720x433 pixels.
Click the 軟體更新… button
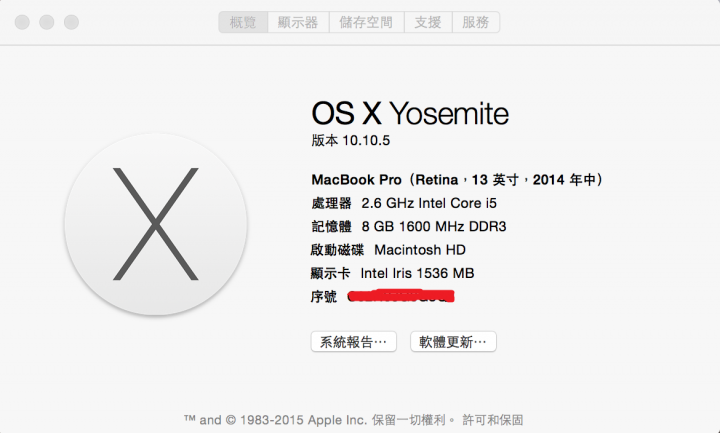453,342
